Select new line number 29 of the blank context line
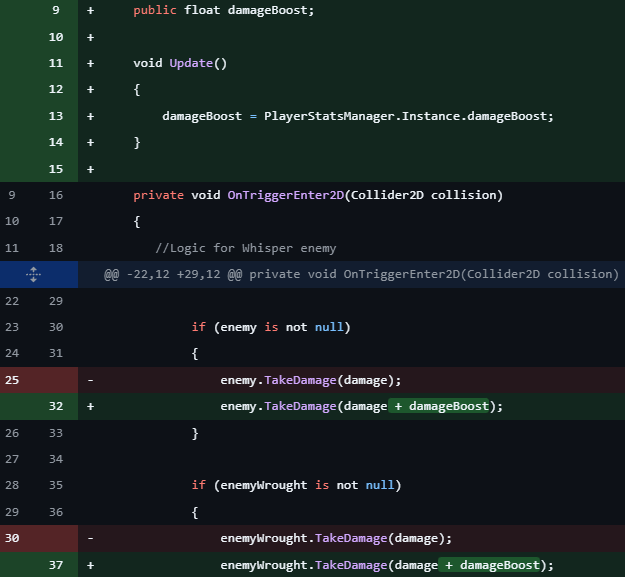625x577 pixels. (56, 301)
